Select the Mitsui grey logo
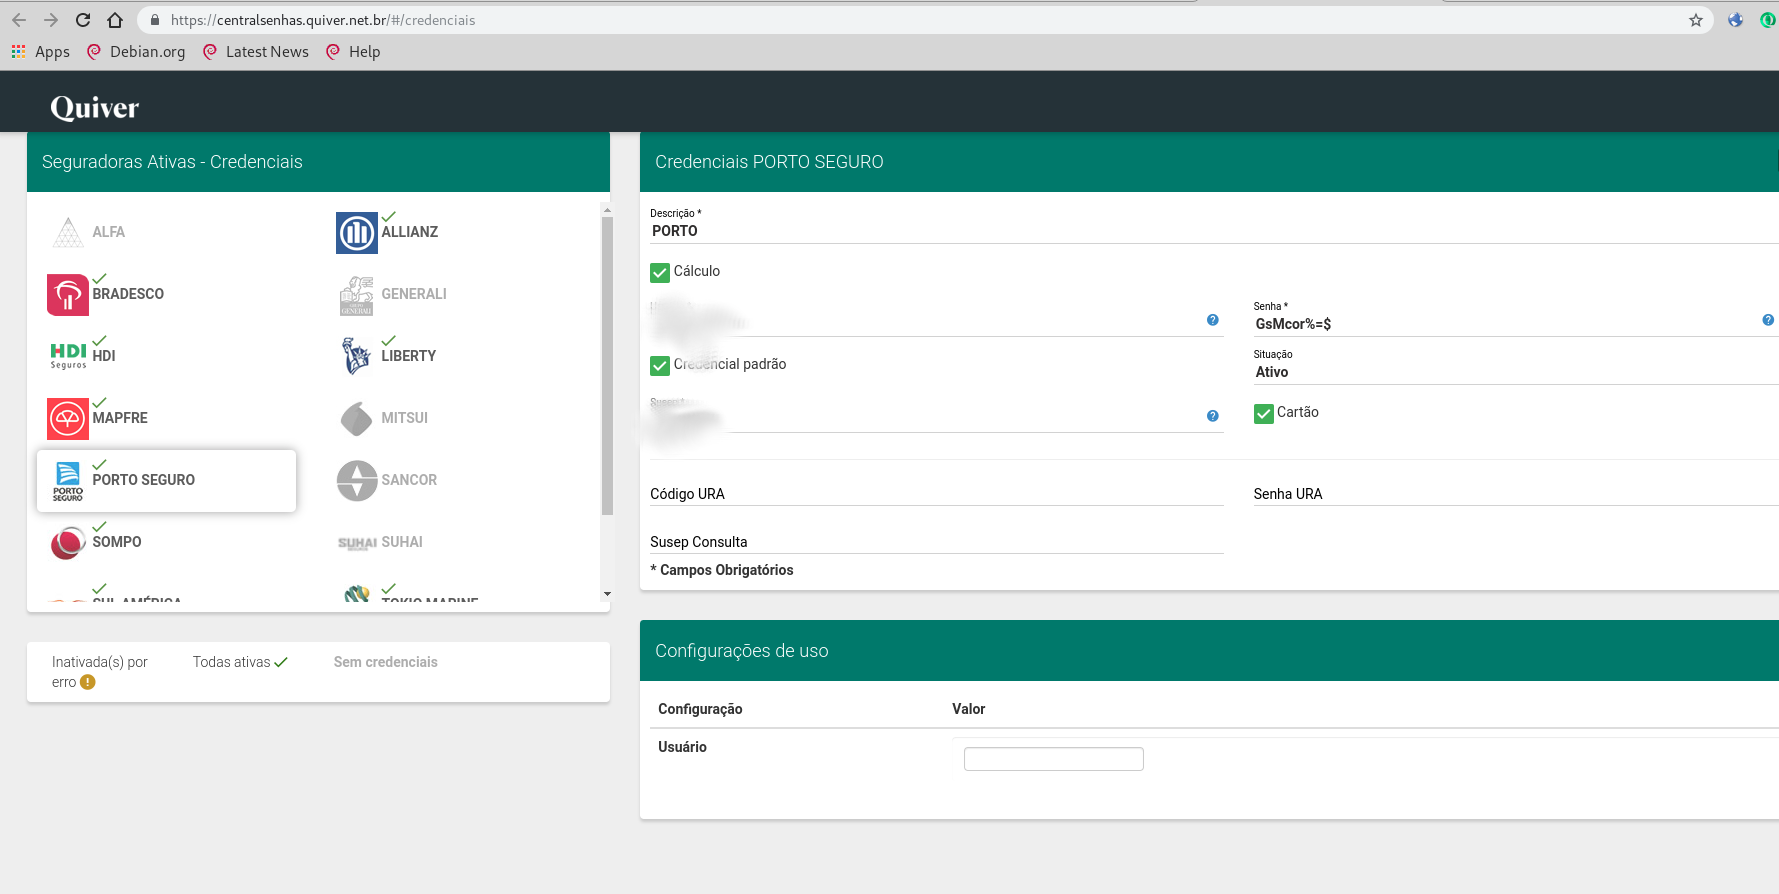The image size is (1779, 894). pyautogui.click(x=357, y=419)
